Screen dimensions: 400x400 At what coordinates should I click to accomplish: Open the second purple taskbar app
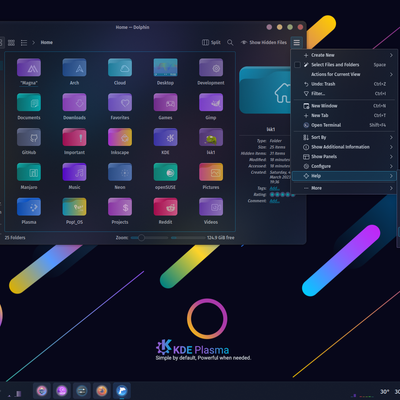(x=62, y=390)
